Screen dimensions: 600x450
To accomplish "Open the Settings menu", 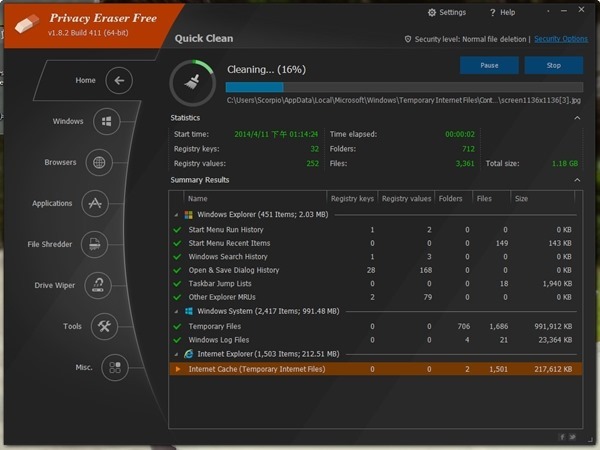I will 446,12.
